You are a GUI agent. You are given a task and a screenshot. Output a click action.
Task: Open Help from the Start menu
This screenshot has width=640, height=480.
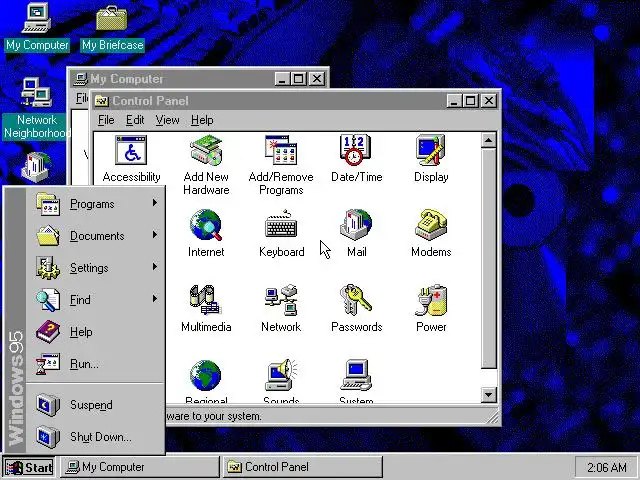[x=96, y=331]
